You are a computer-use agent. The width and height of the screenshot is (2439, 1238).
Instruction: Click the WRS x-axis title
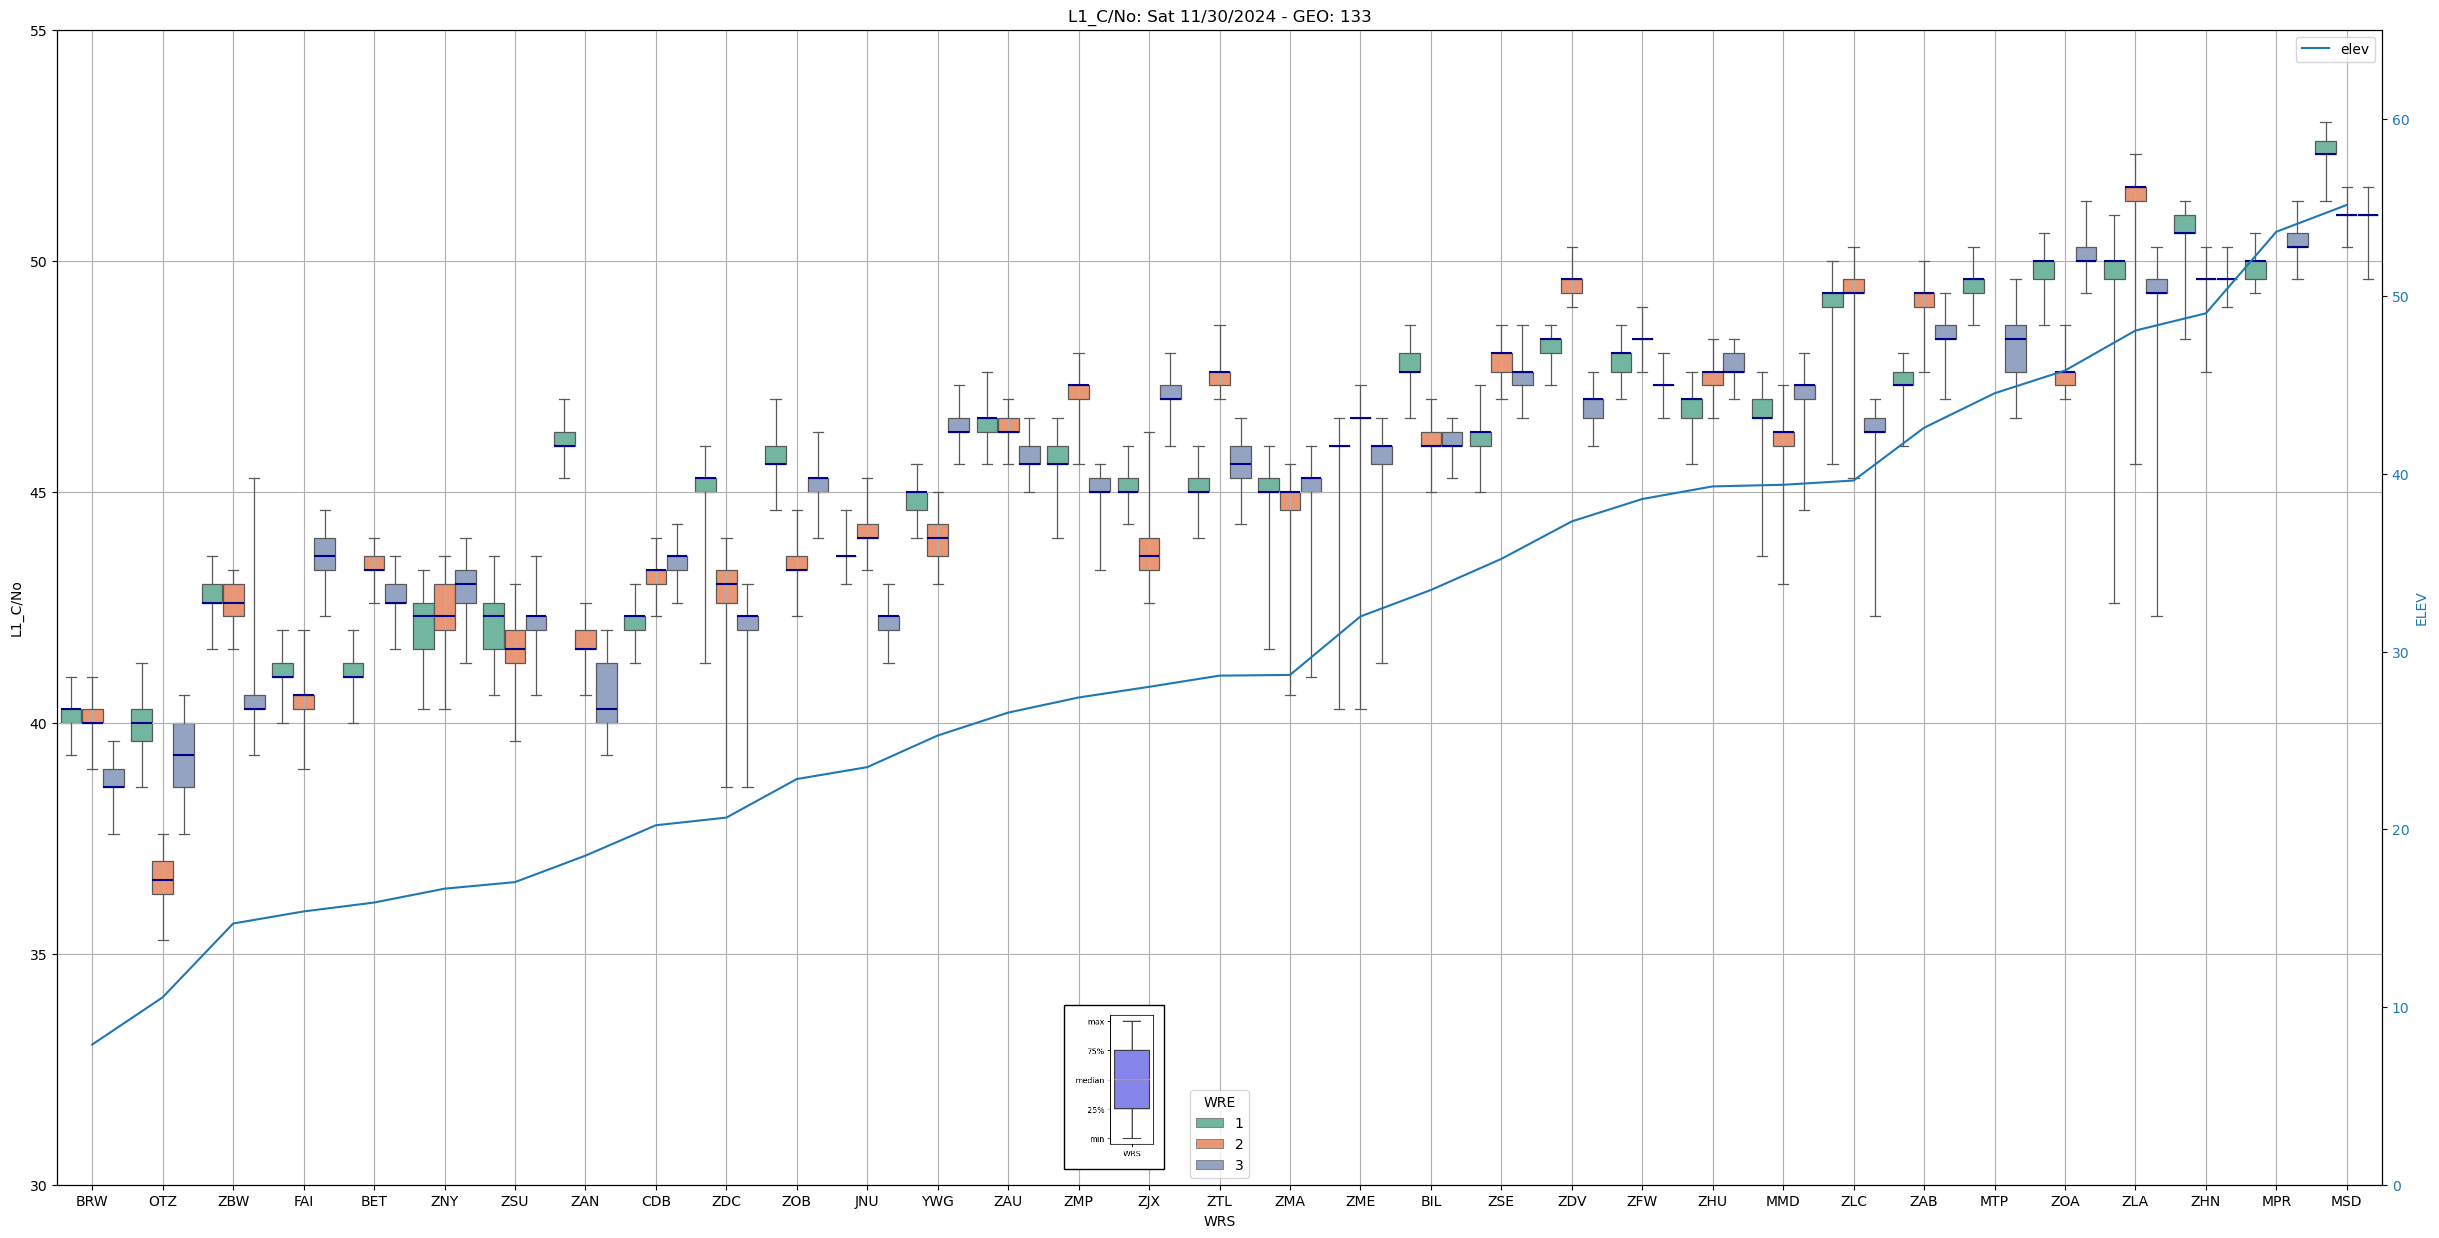[x=1219, y=1221]
